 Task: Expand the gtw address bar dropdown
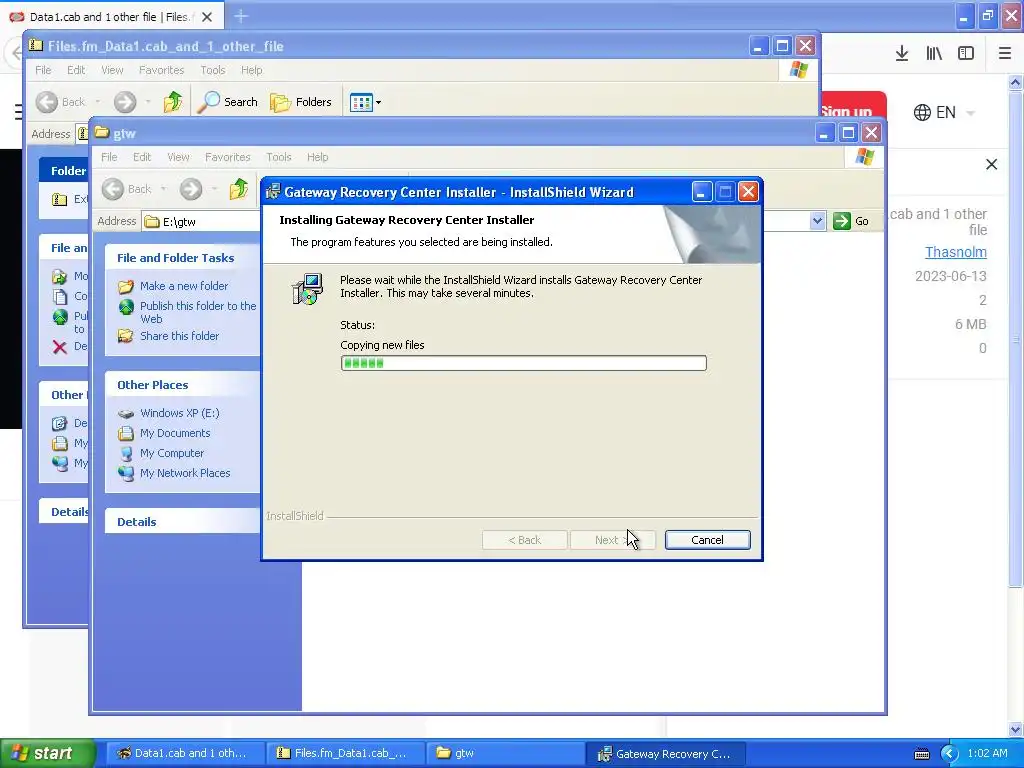[817, 221]
